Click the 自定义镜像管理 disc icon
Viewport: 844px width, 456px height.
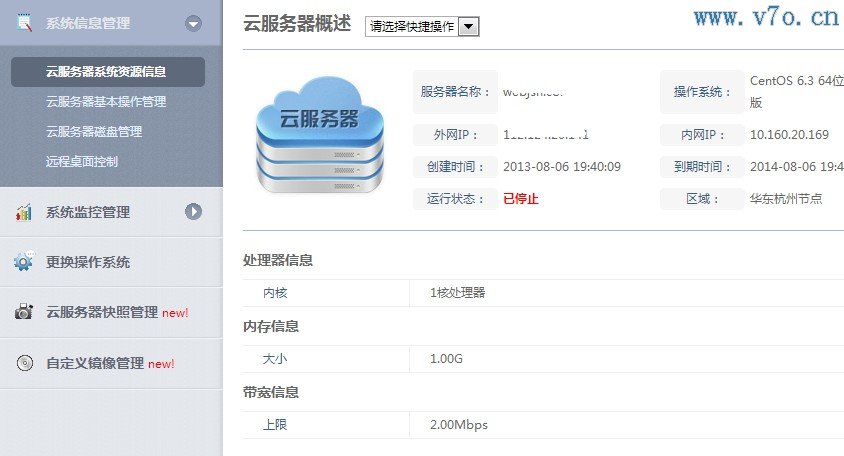24,363
